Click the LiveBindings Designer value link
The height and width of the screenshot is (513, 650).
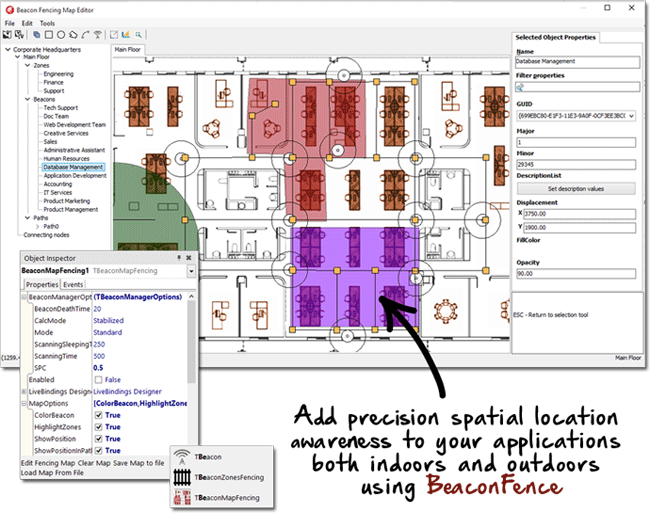(x=127, y=392)
